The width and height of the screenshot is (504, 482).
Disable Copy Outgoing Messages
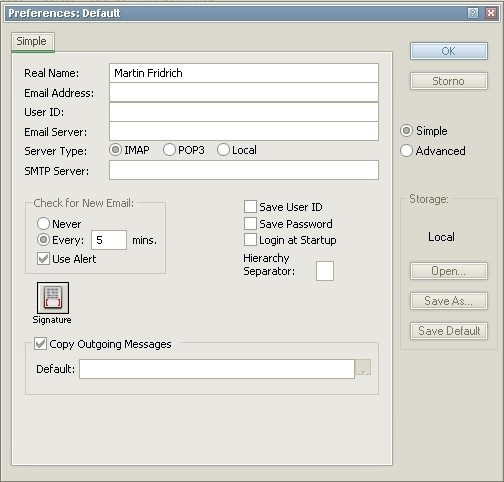coord(40,344)
